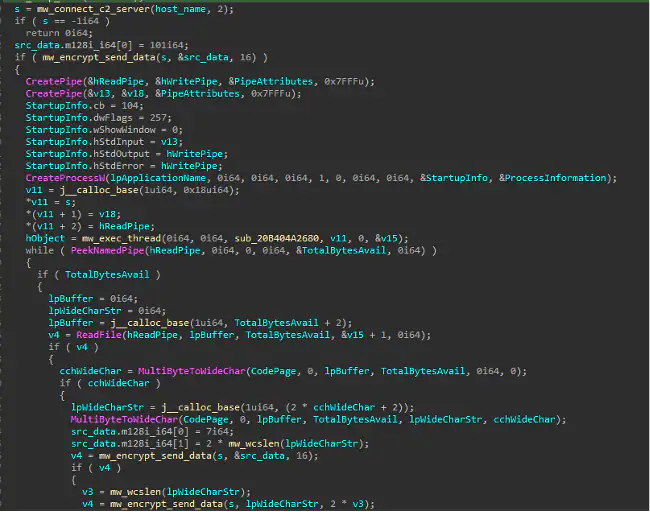Screen dimensions: 650x512
Task: Click the 'while' keyword of the loop
Action: [39, 250]
